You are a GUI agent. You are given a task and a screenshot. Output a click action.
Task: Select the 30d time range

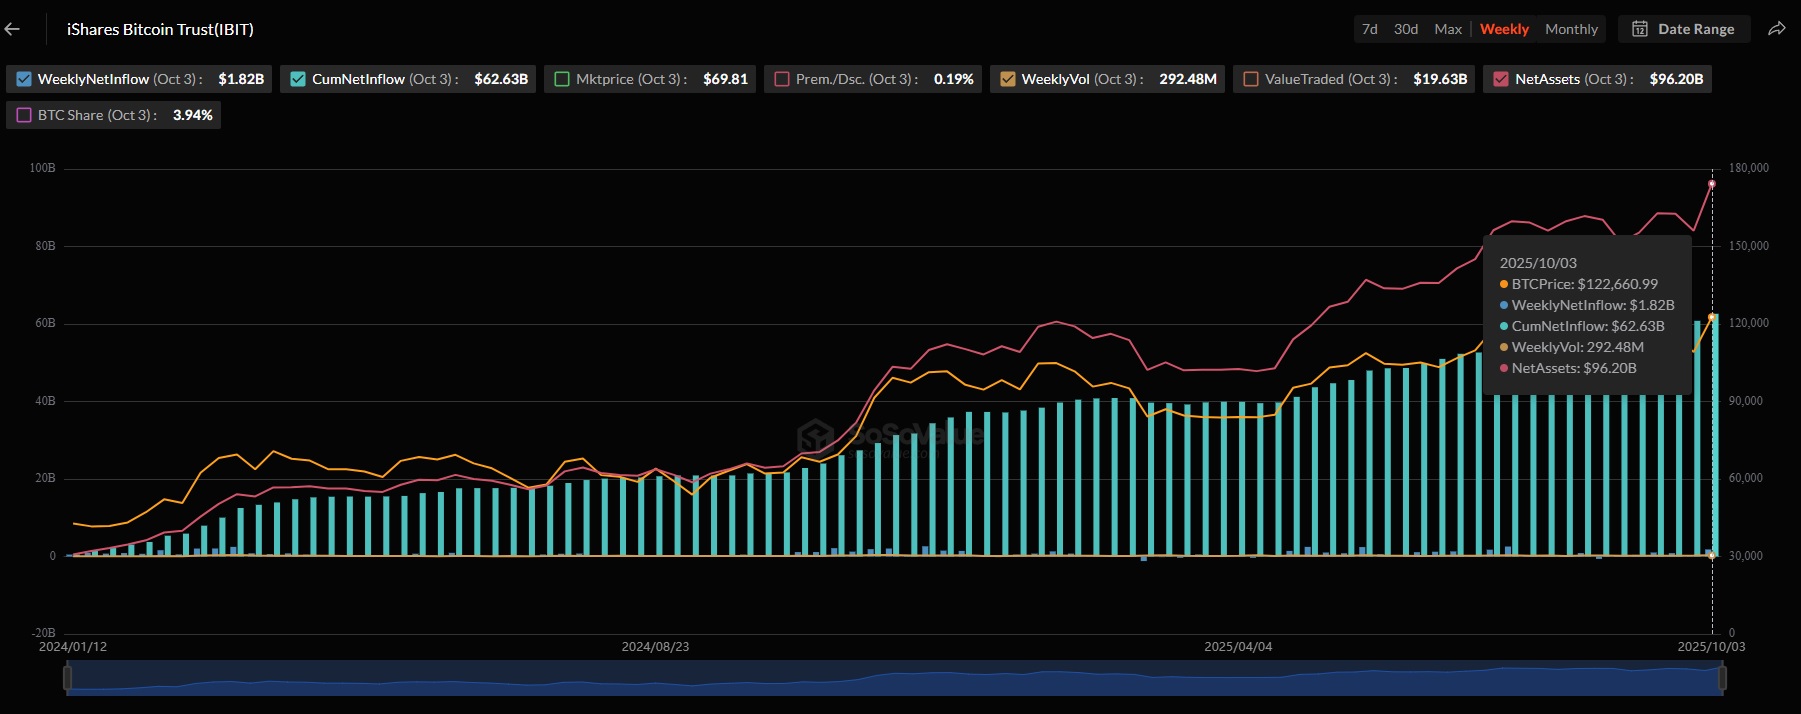tap(1405, 29)
